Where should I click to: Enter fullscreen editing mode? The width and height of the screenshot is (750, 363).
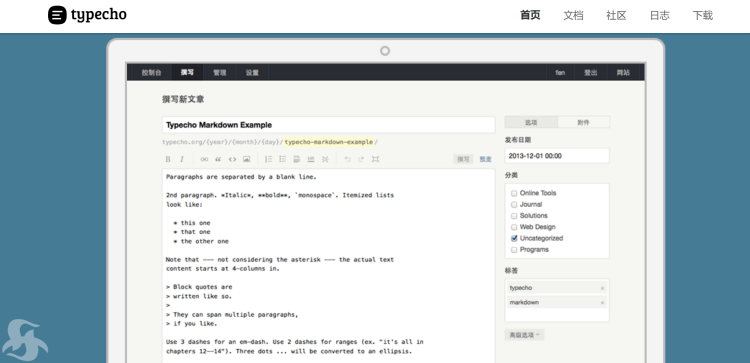click(375, 159)
